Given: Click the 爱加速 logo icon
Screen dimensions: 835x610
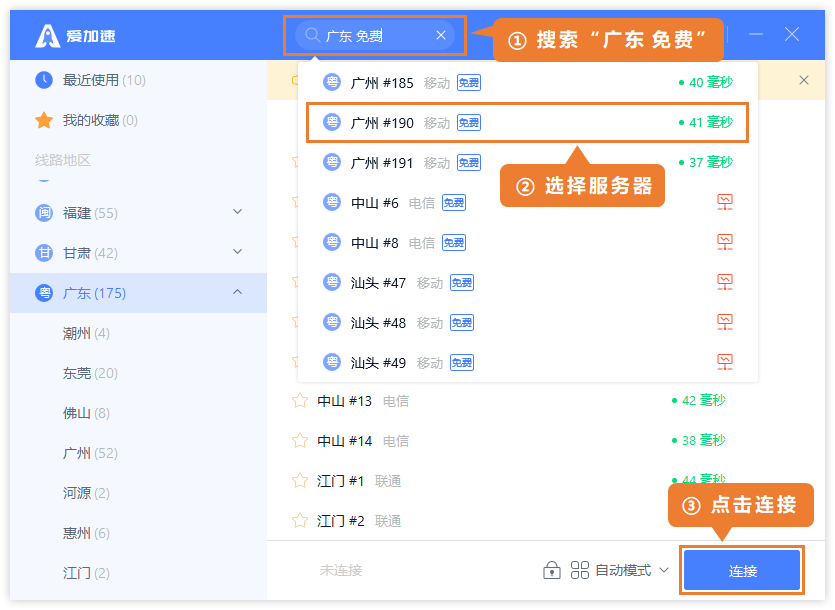Looking at the screenshot, I should (47, 35).
